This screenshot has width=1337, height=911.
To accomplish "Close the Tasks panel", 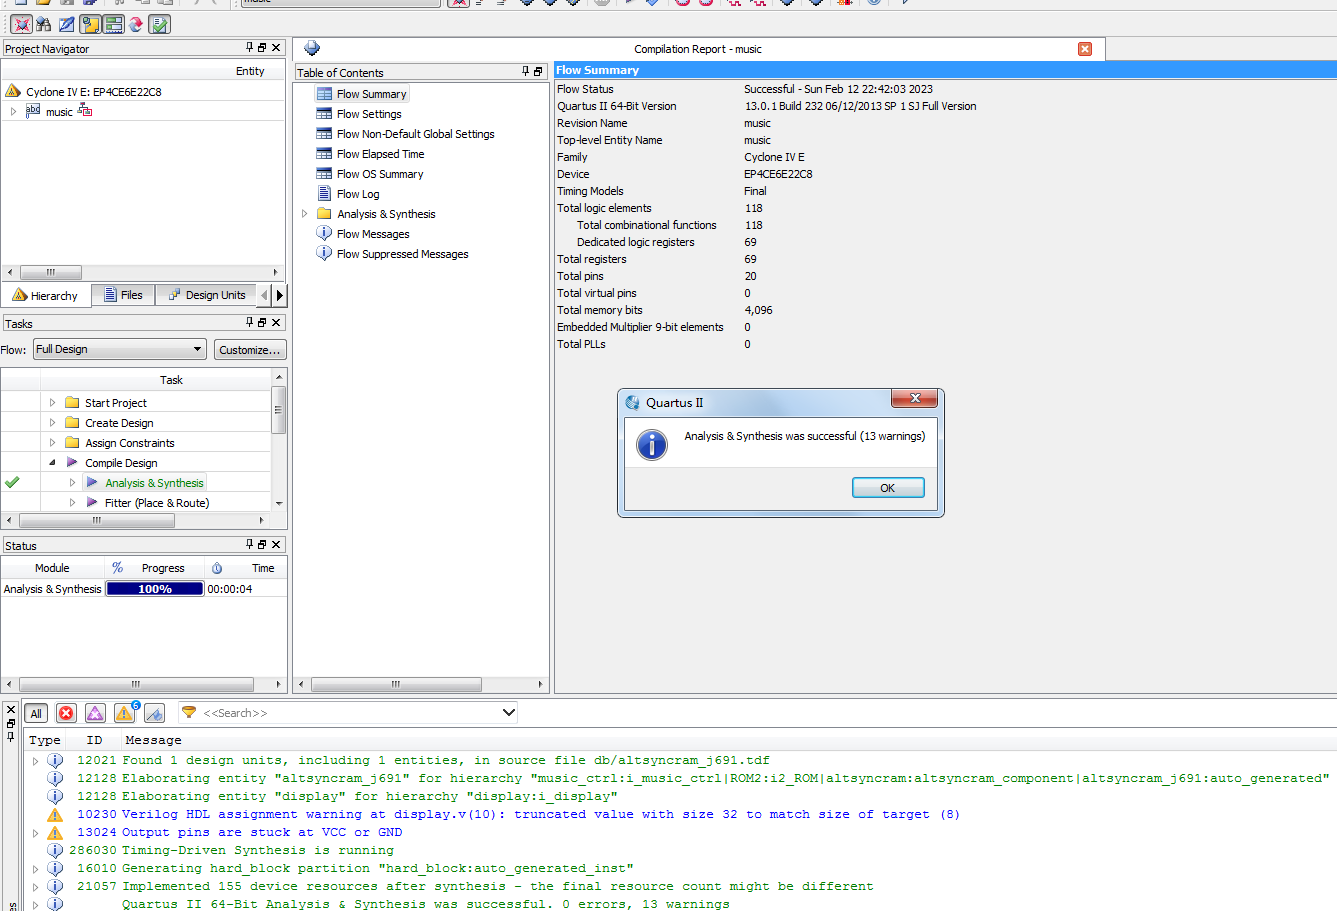I will coord(277,322).
